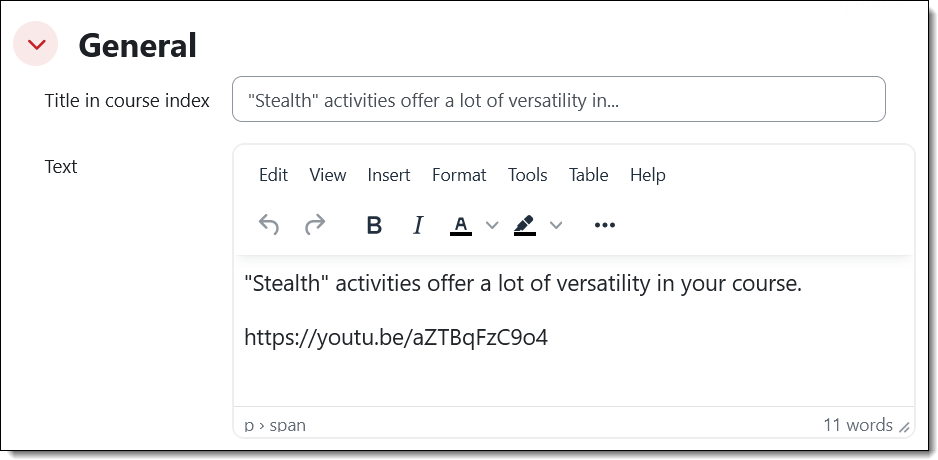Open the View menu
This screenshot has width=938, height=460.
(328, 175)
